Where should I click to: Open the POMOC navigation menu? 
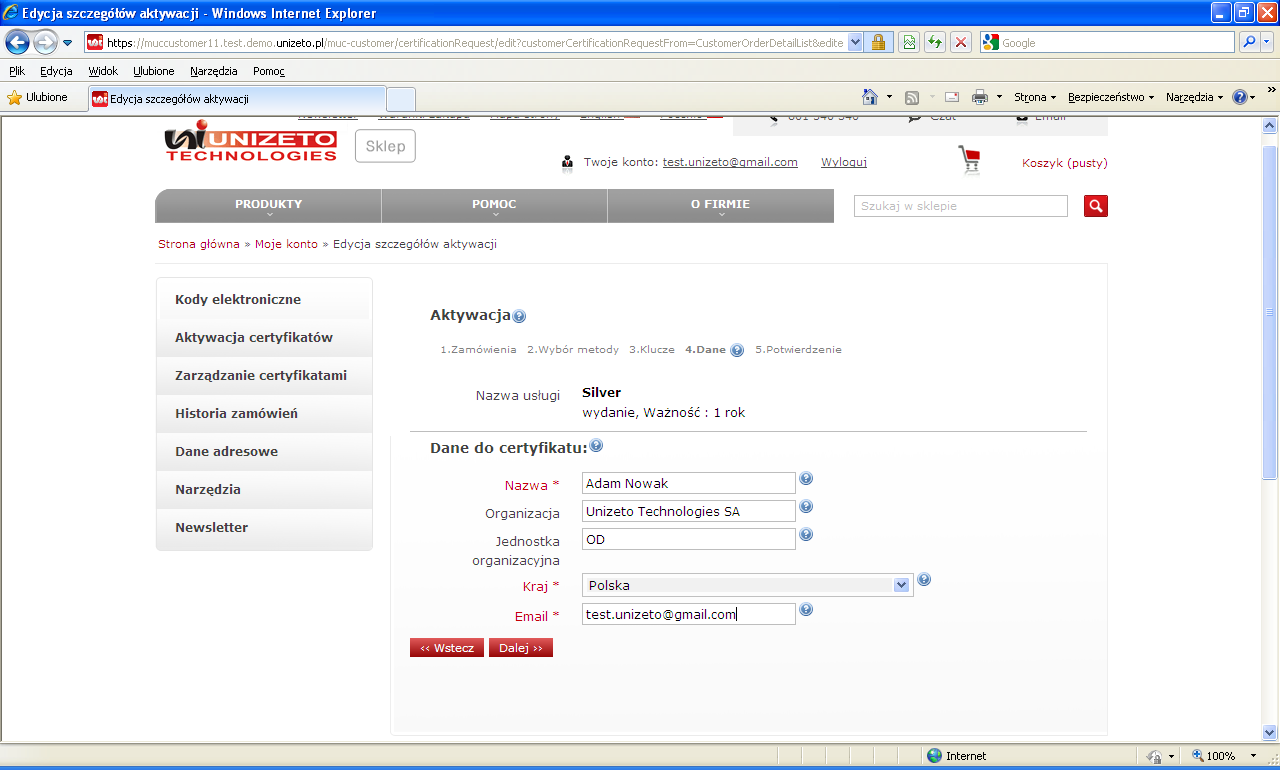click(x=494, y=206)
